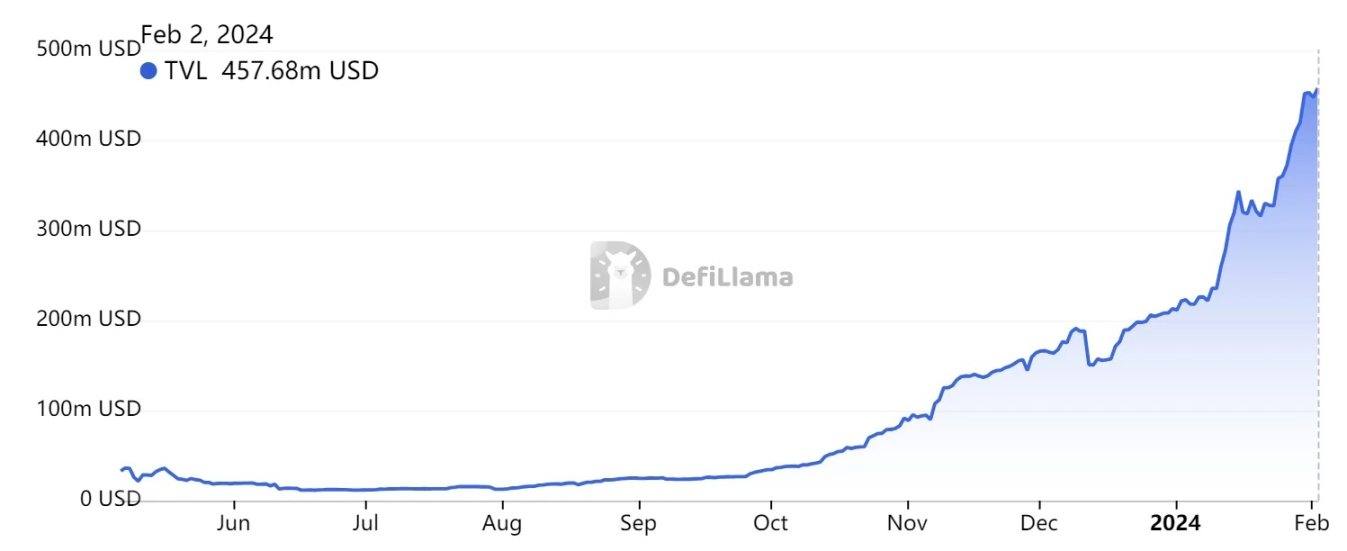Screen dimensions: 1347x551
Task: Select the Feb marker on the time axis
Action: click(x=1311, y=523)
